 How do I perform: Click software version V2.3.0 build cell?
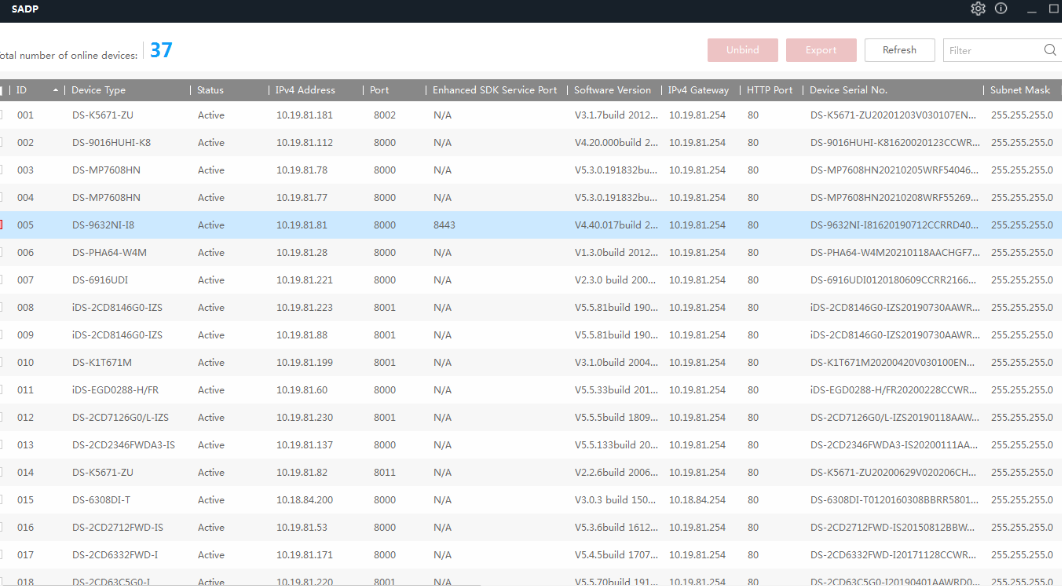point(616,280)
